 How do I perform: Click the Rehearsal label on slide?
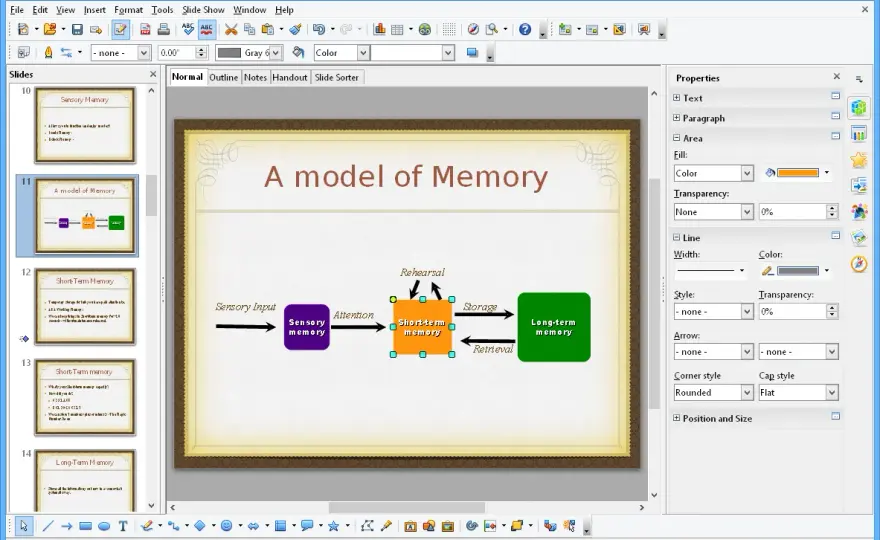422,272
